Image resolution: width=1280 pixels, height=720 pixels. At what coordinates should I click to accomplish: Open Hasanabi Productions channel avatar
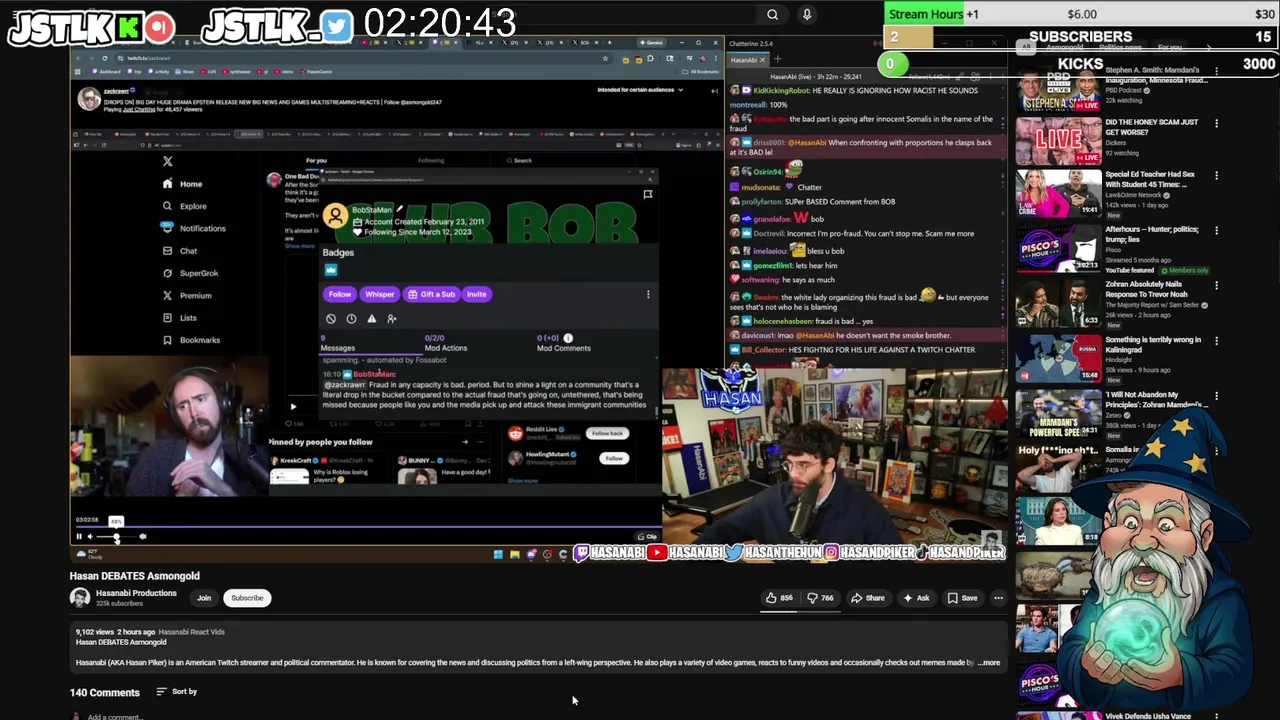point(79,598)
